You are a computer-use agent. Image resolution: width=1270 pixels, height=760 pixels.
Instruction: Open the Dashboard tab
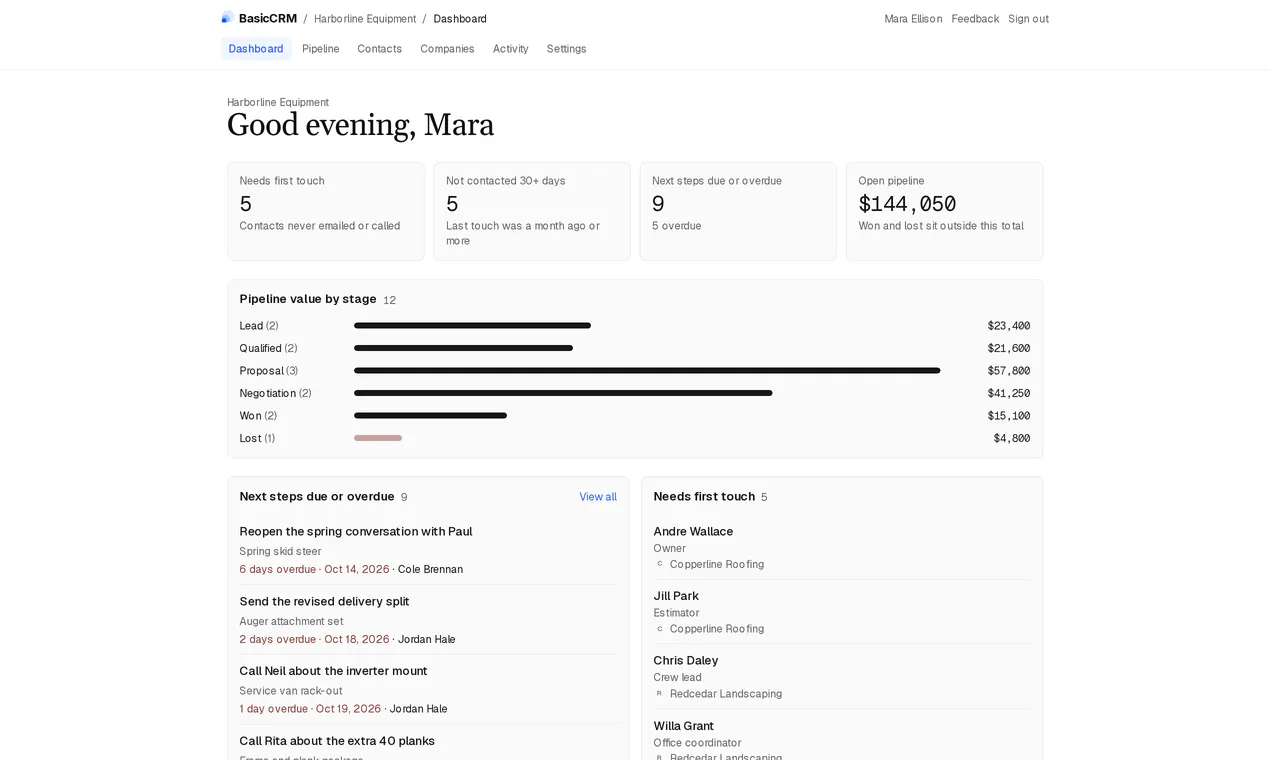[x=256, y=49]
